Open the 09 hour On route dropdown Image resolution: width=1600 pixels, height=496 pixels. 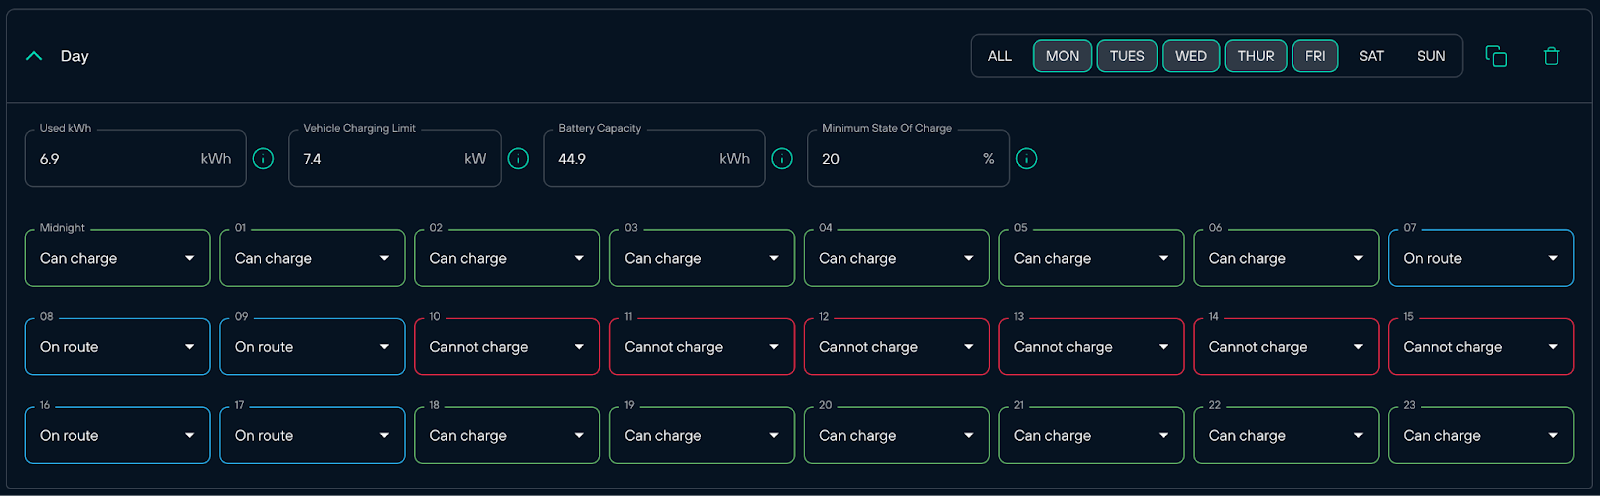[x=312, y=347]
